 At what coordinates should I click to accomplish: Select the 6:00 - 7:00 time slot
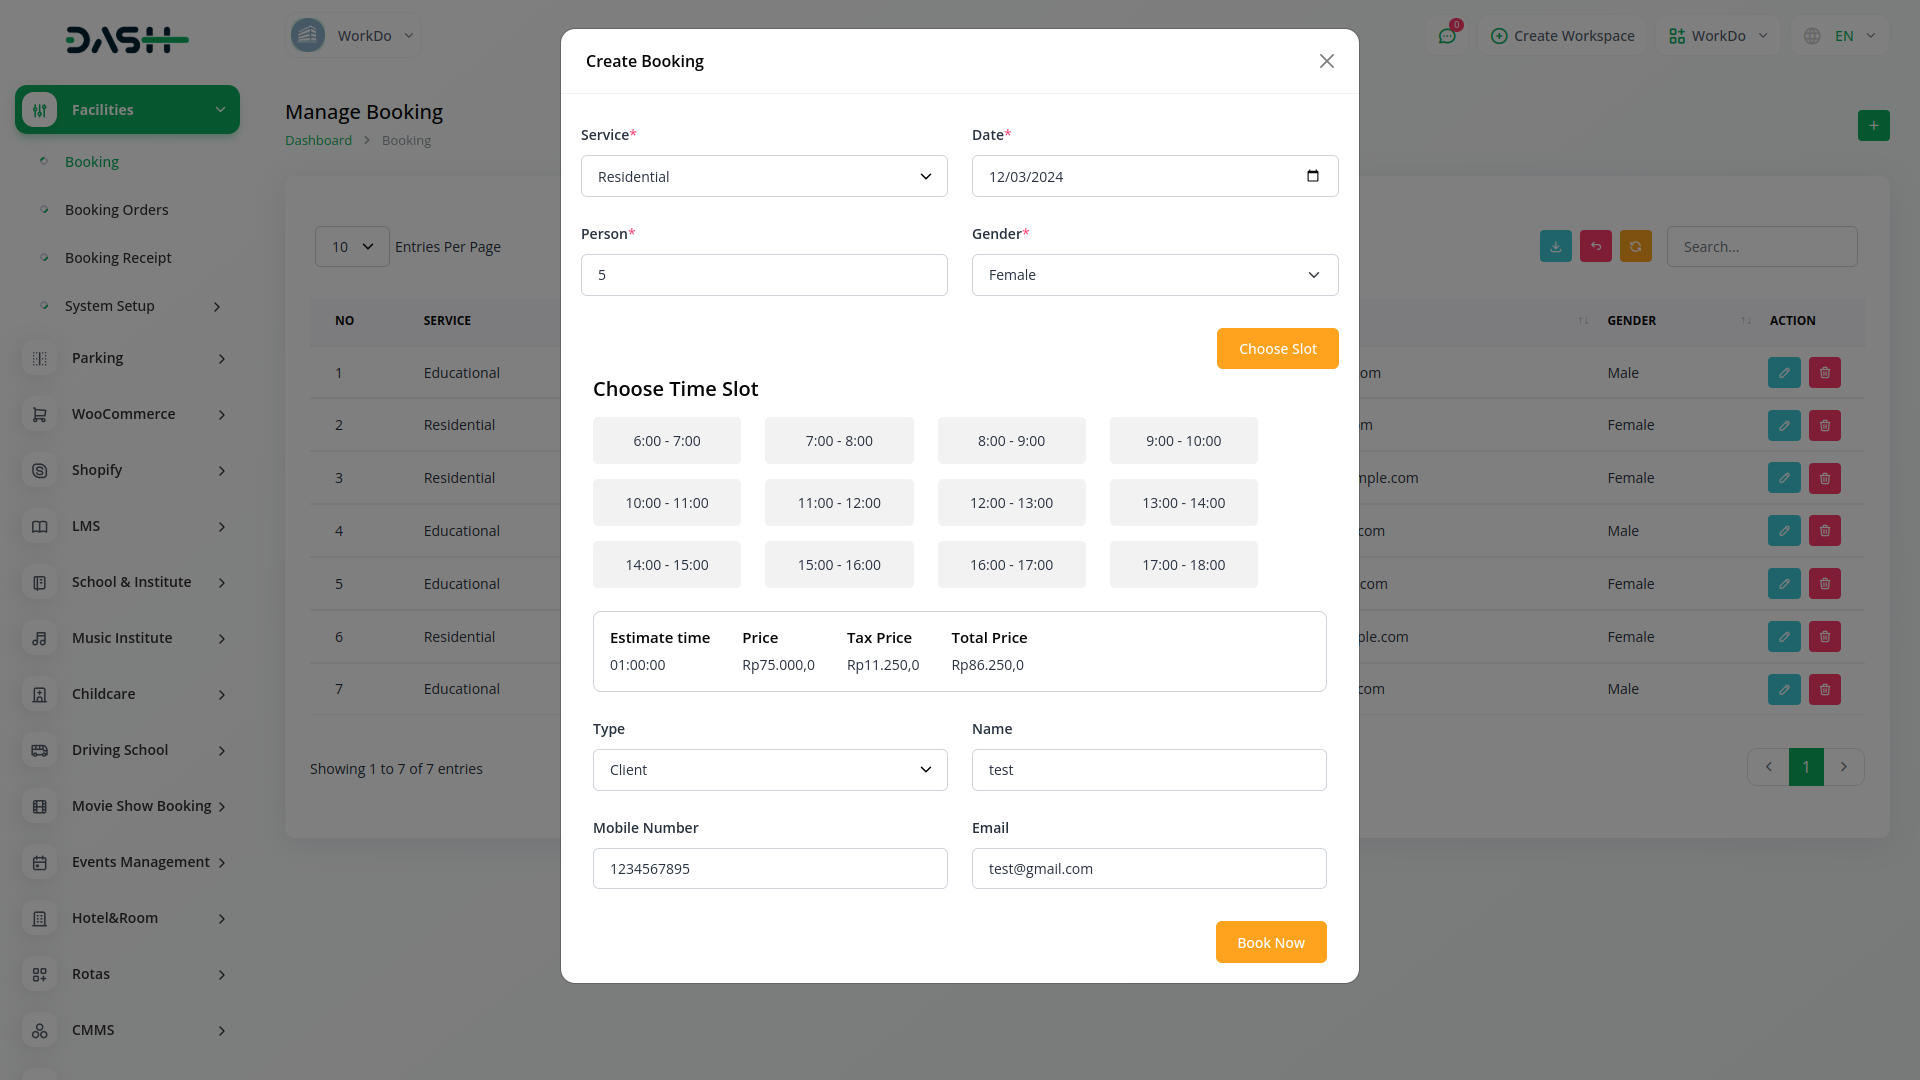(x=666, y=441)
